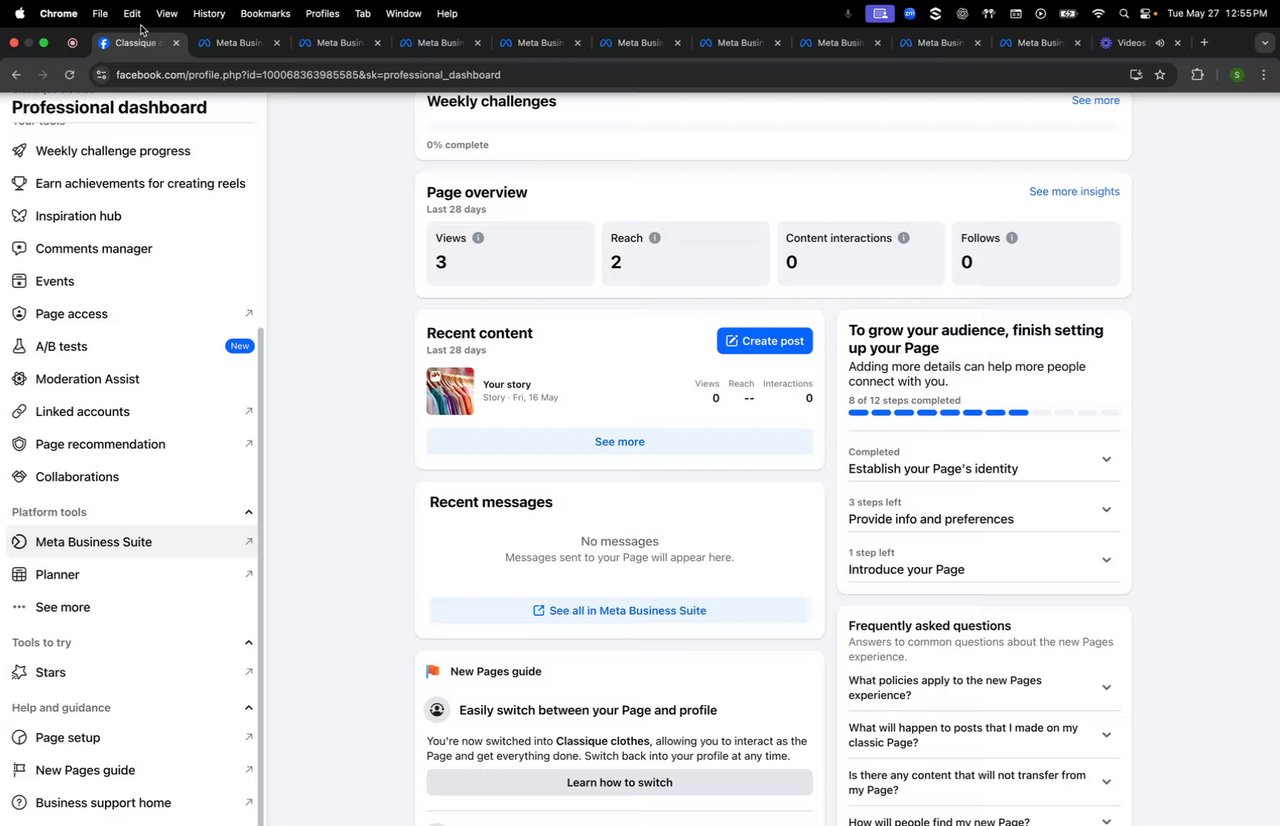Expand Introduce your Page step
This screenshot has width=1280, height=826.
[1106, 560]
